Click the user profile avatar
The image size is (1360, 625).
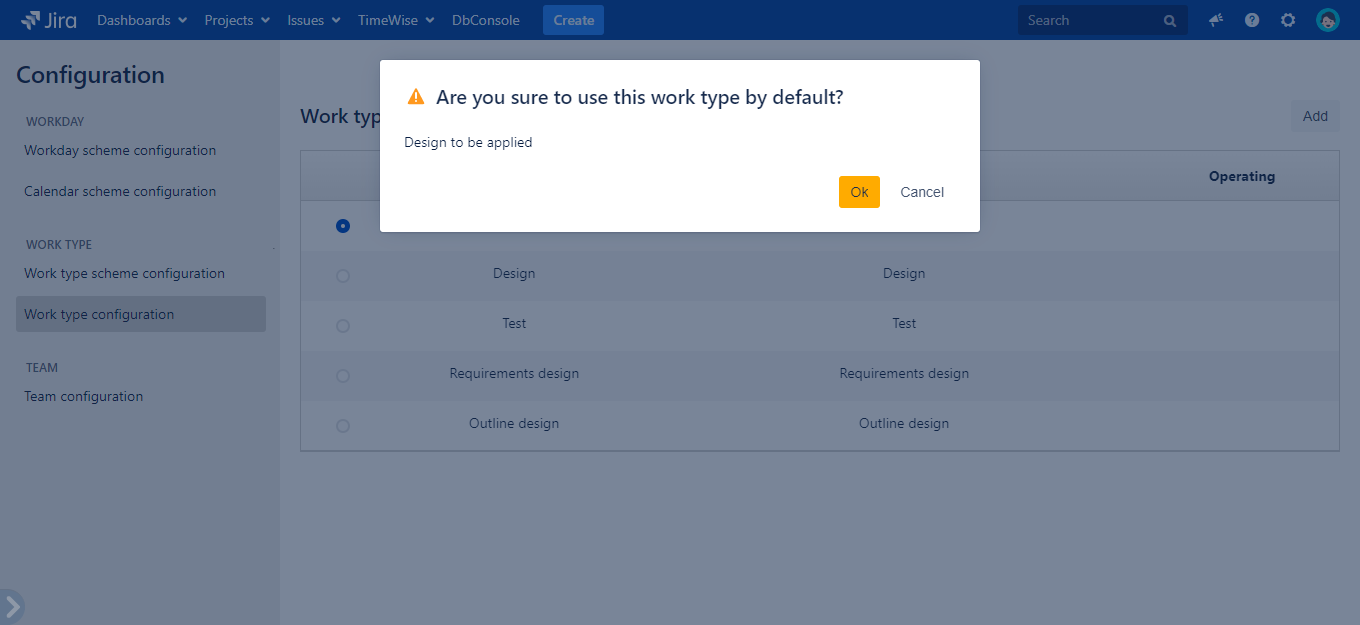(x=1327, y=20)
